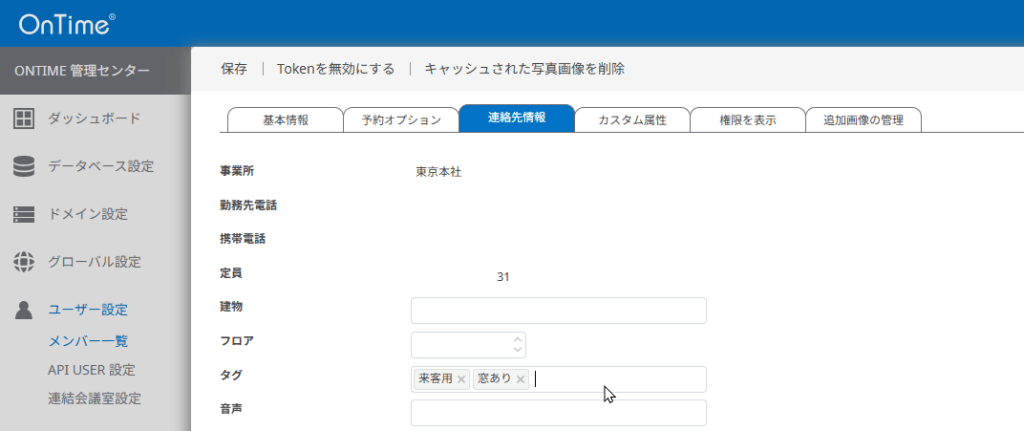The height and width of the screenshot is (431, 1024).
Task: Click the user settings person icon
Action: 24,310
